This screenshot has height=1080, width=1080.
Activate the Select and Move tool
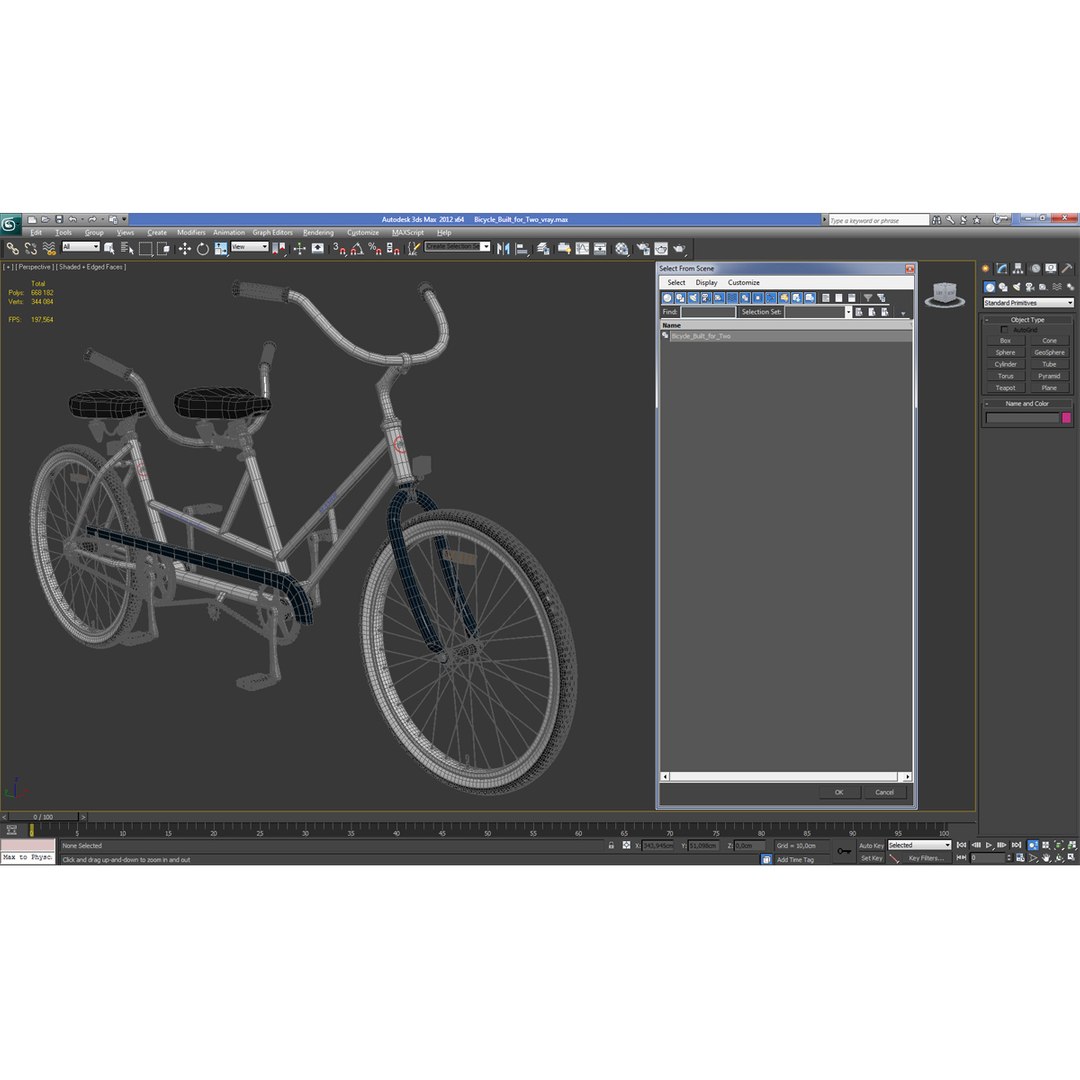coord(185,249)
